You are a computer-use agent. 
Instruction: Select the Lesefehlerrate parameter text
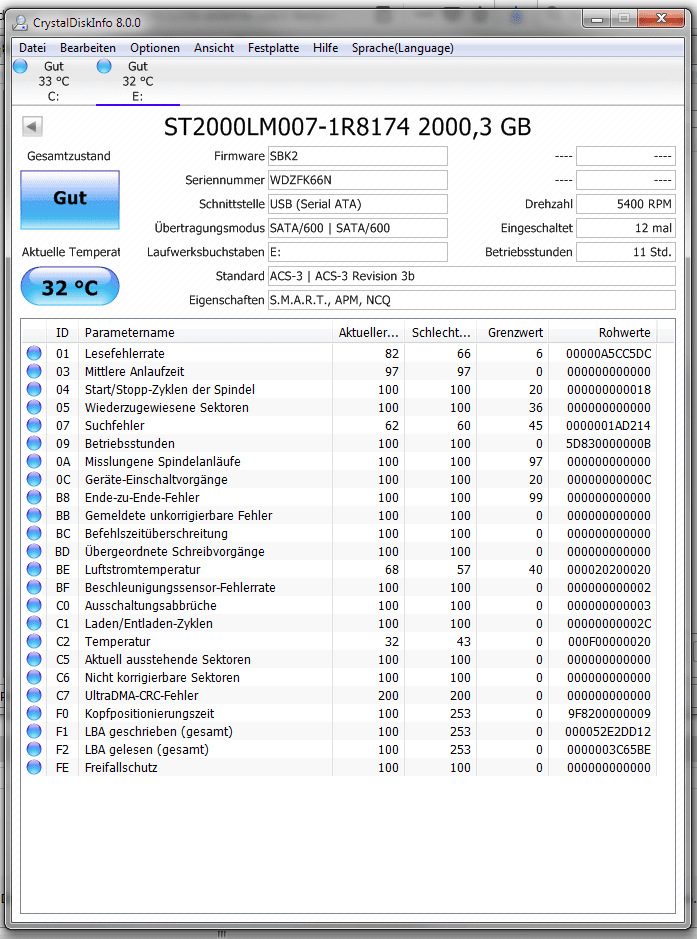[125, 353]
